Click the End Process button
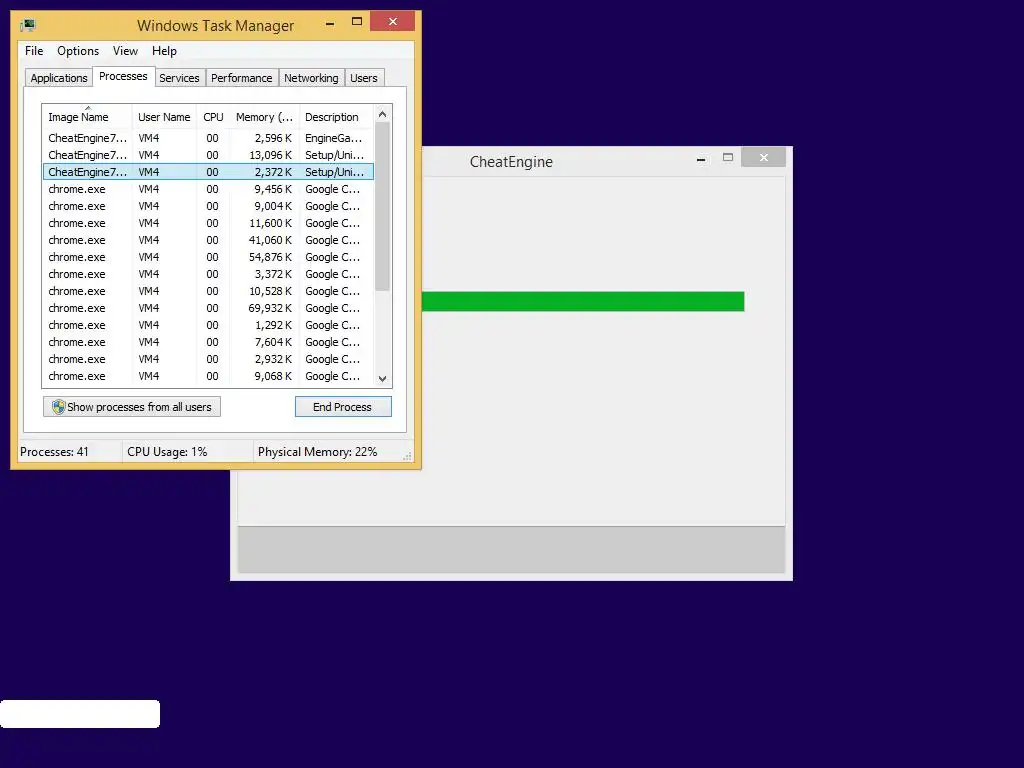1024x768 pixels. 343,407
